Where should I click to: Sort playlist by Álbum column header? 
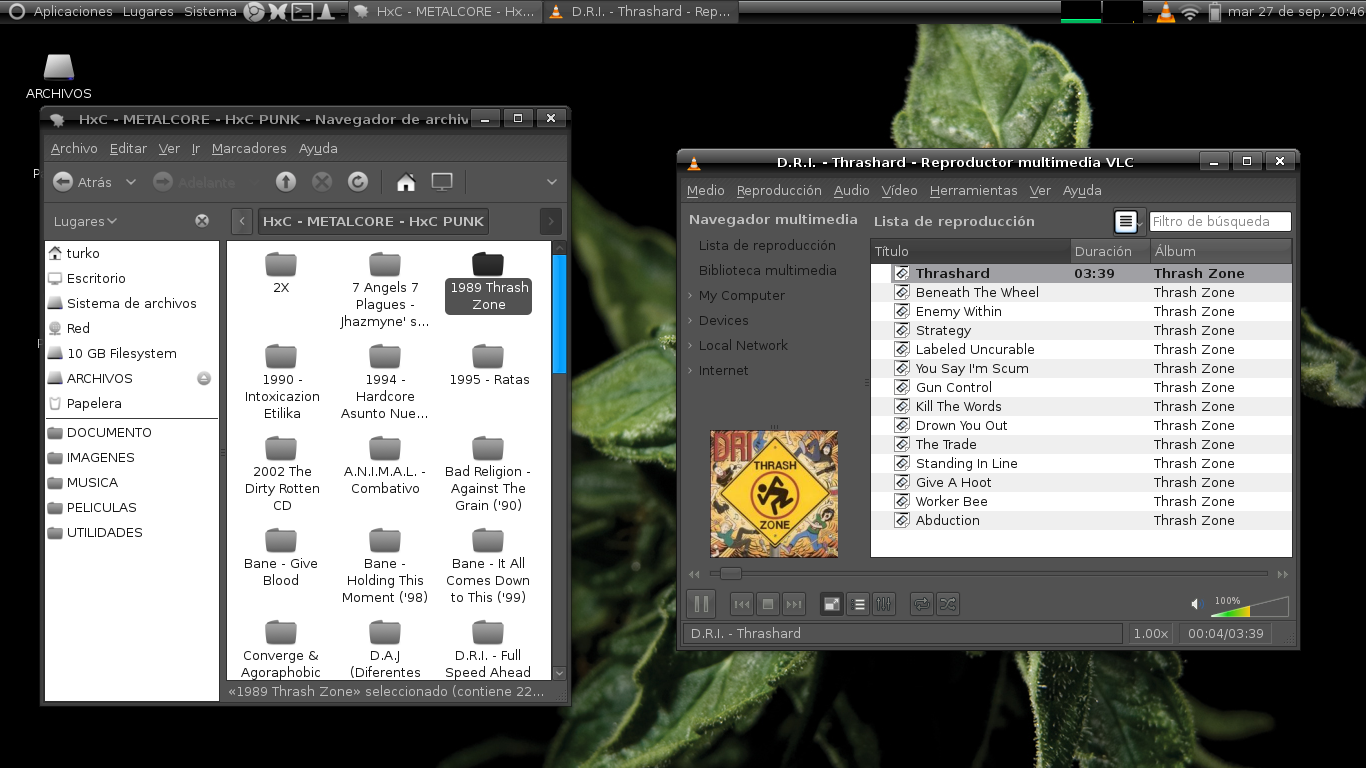tap(1221, 251)
